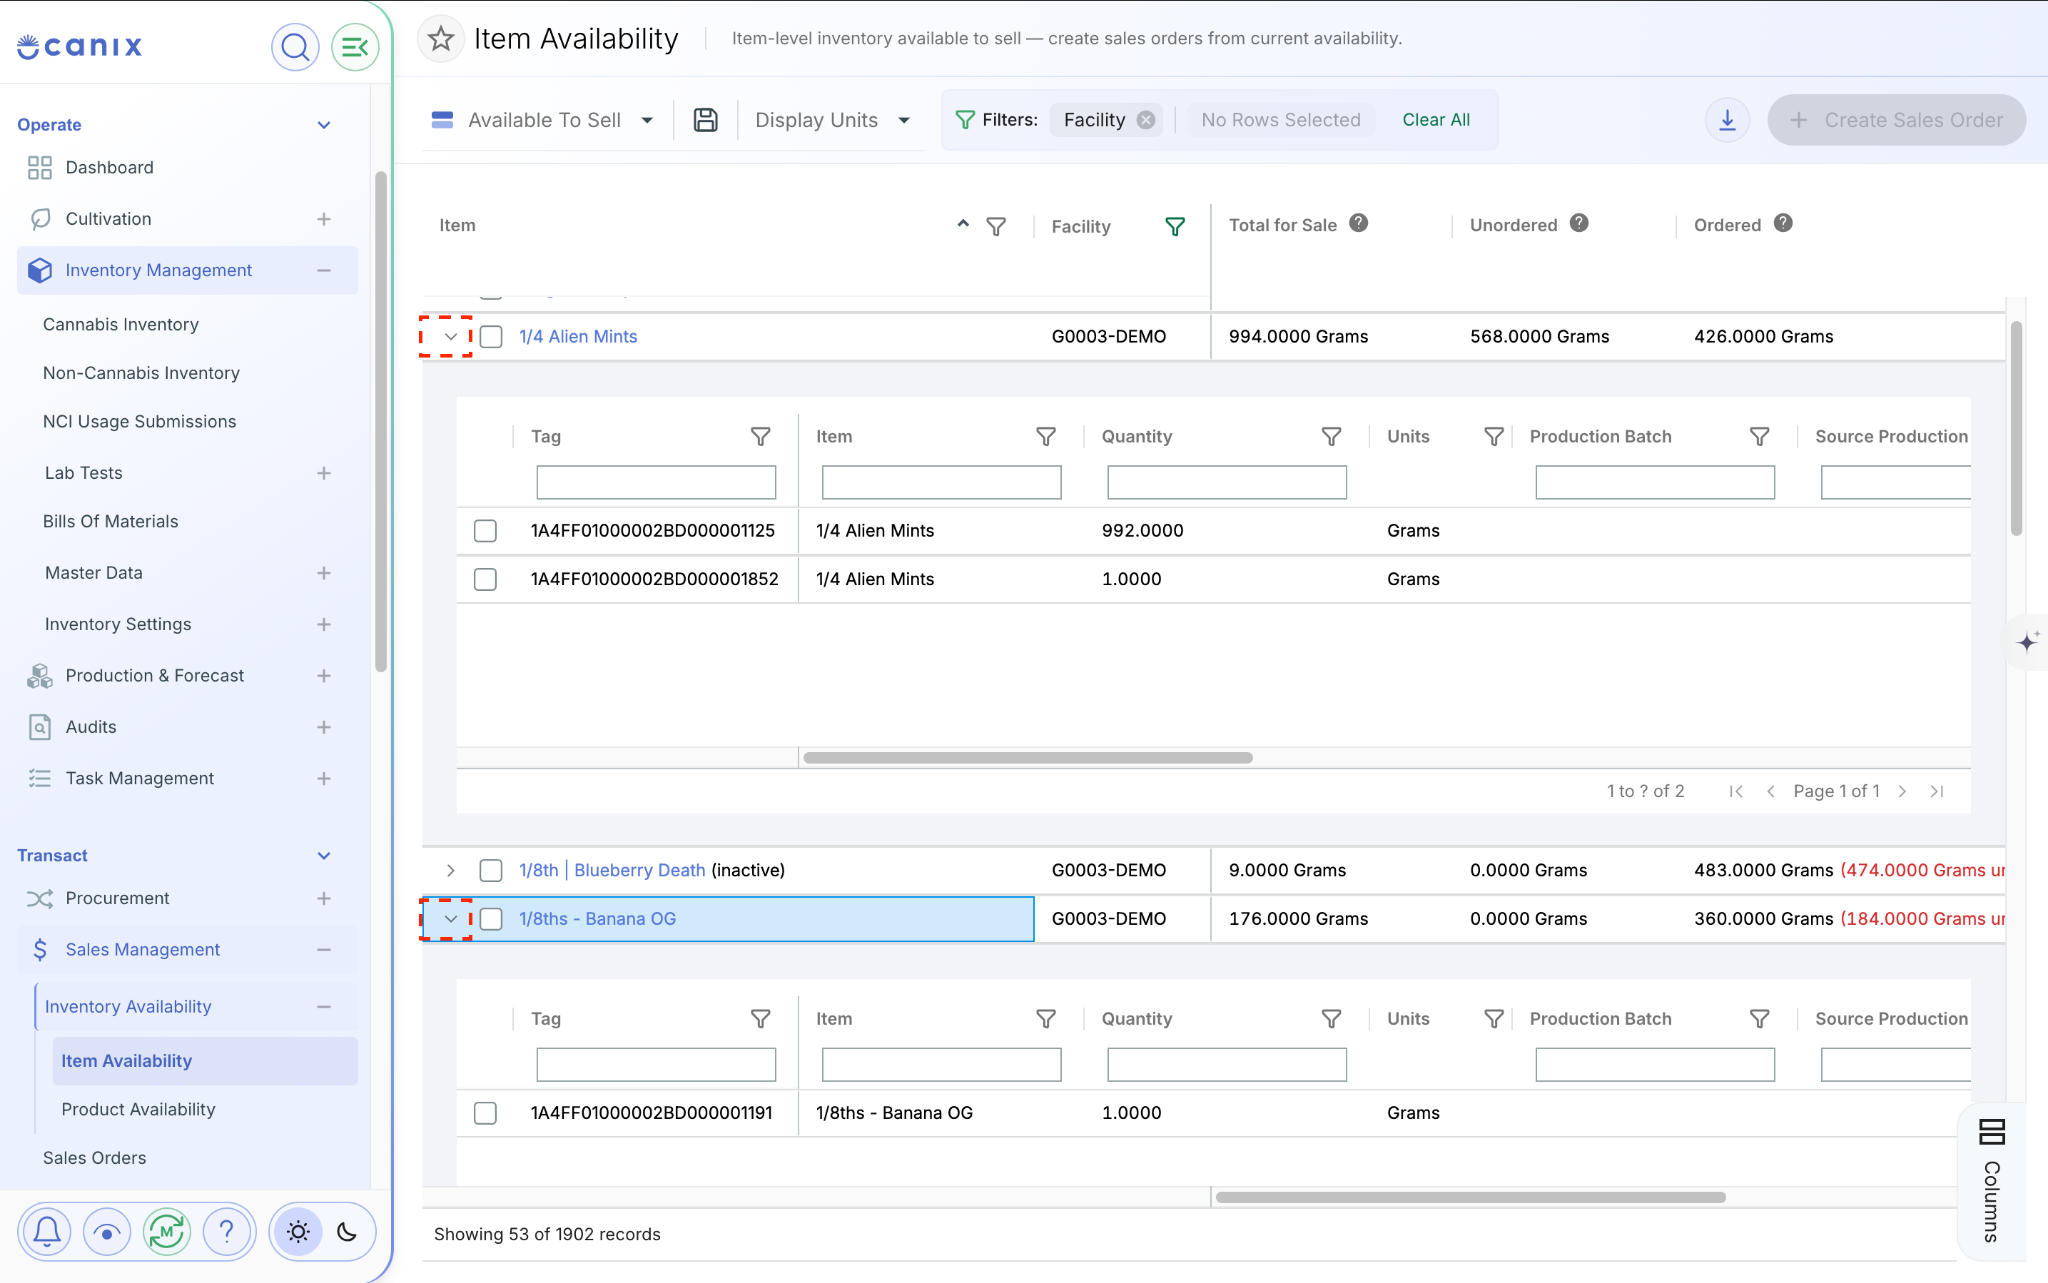The image size is (2048, 1283).
Task: Open notifications with the bell icon
Action: [47, 1232]
